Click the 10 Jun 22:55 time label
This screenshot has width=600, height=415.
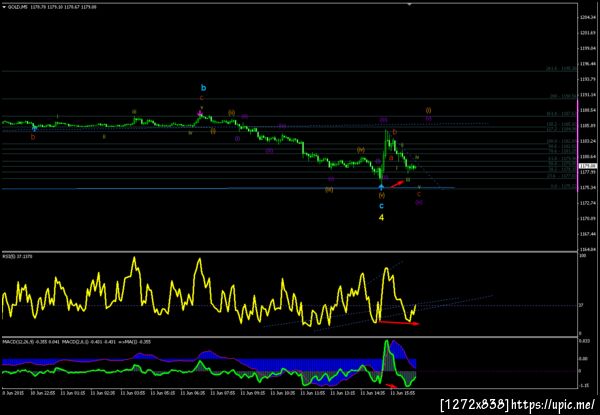click(45, 392)
